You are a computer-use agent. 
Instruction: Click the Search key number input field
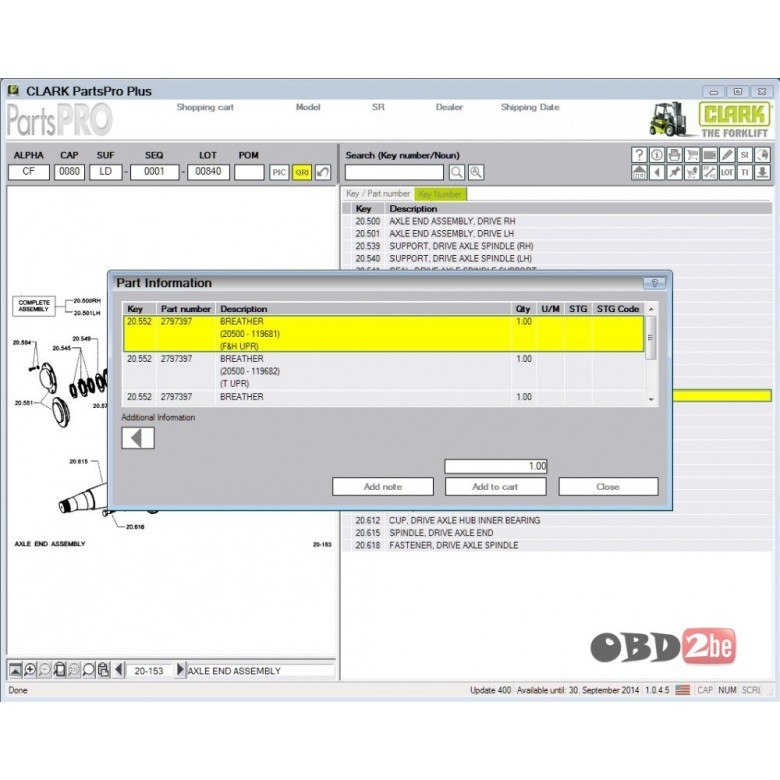click(394, 173)
